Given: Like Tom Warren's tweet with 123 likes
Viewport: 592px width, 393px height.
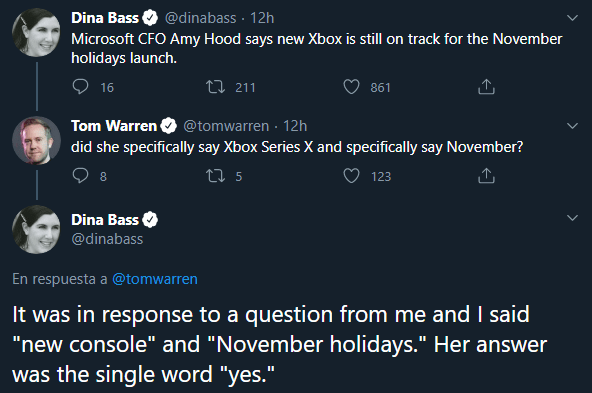Looking at the screenshot, I should click(x=351, y=176).
